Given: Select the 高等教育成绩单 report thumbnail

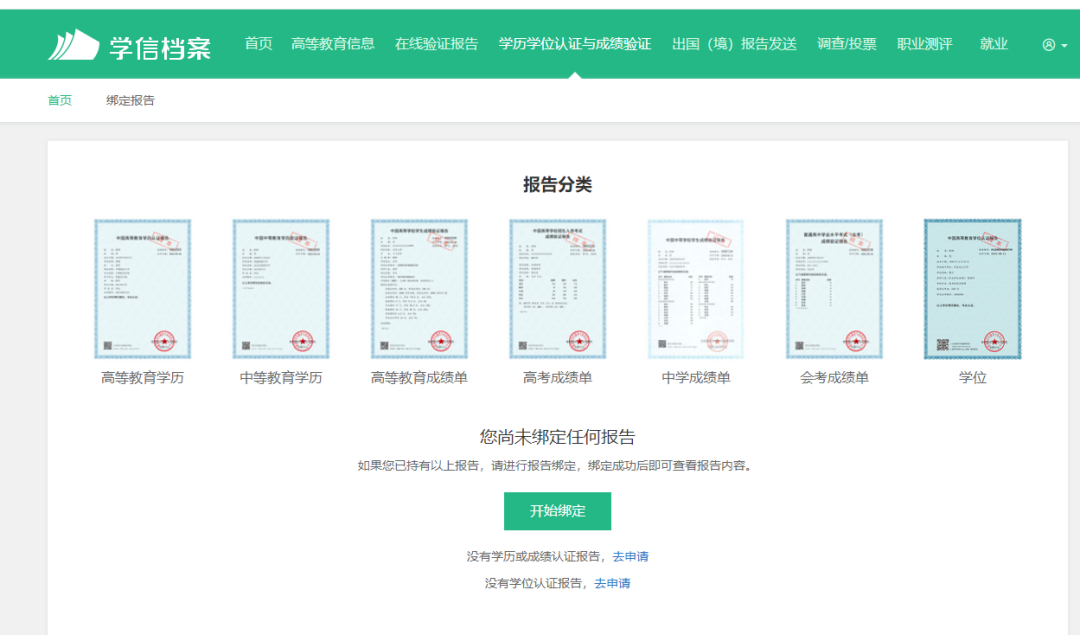Looking at the screenshot, I should pos(419,289).
